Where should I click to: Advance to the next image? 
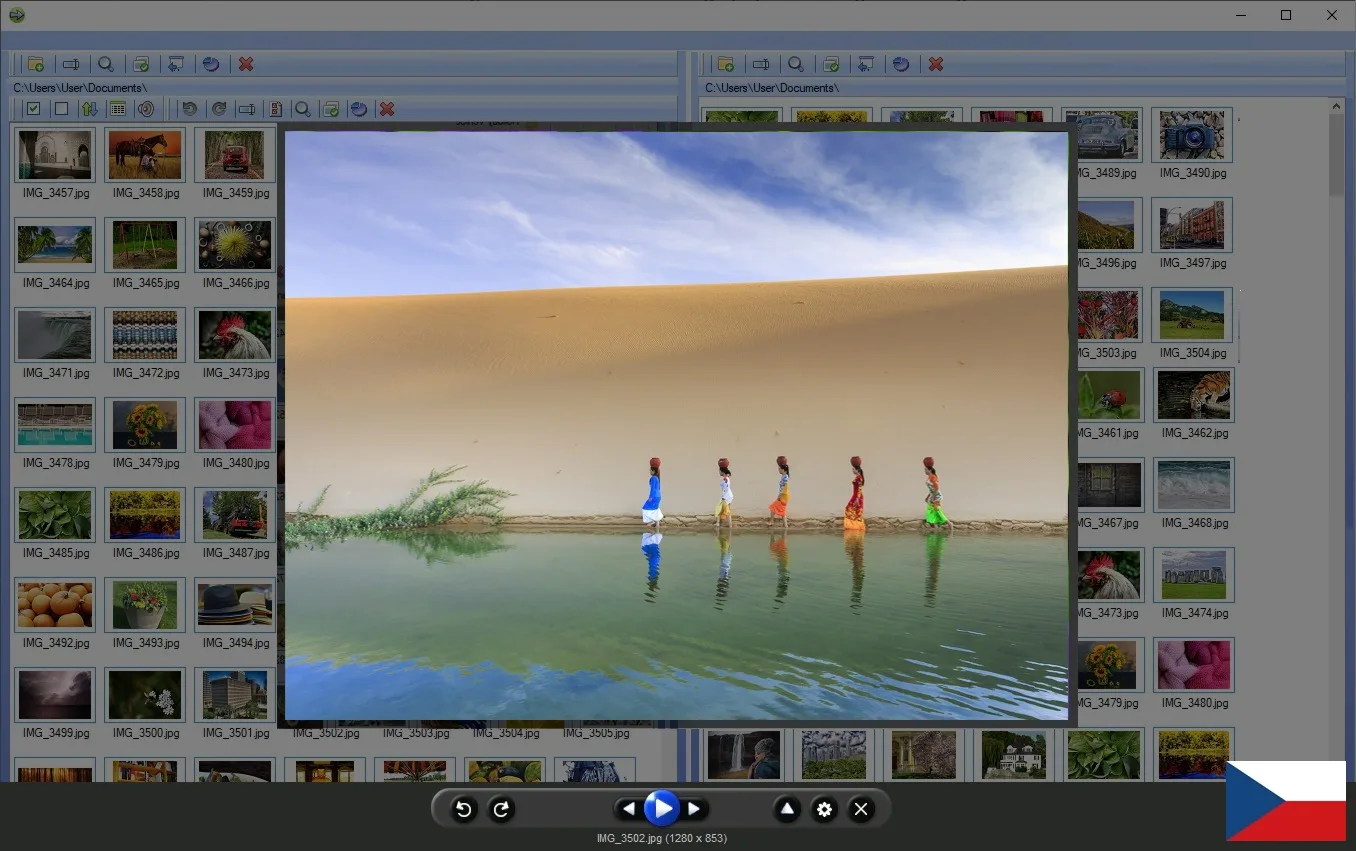click(x=694, y=809)
